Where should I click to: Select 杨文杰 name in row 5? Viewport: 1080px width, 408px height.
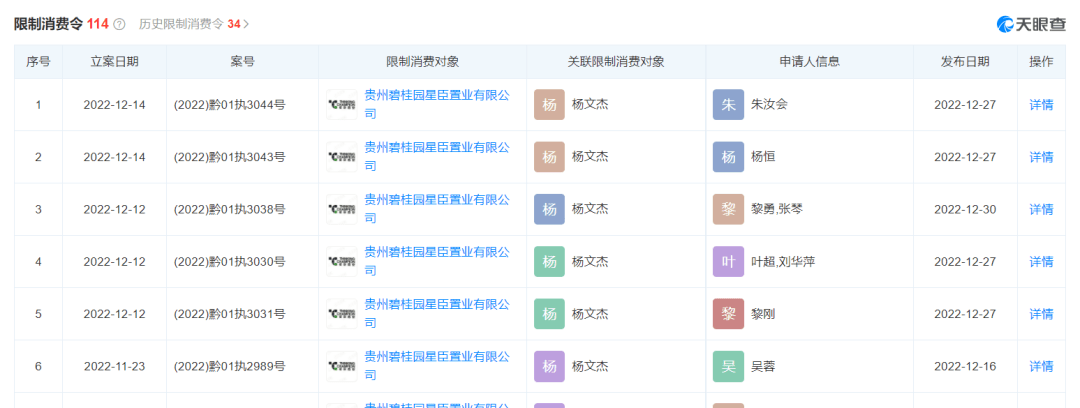coord(590,314)
